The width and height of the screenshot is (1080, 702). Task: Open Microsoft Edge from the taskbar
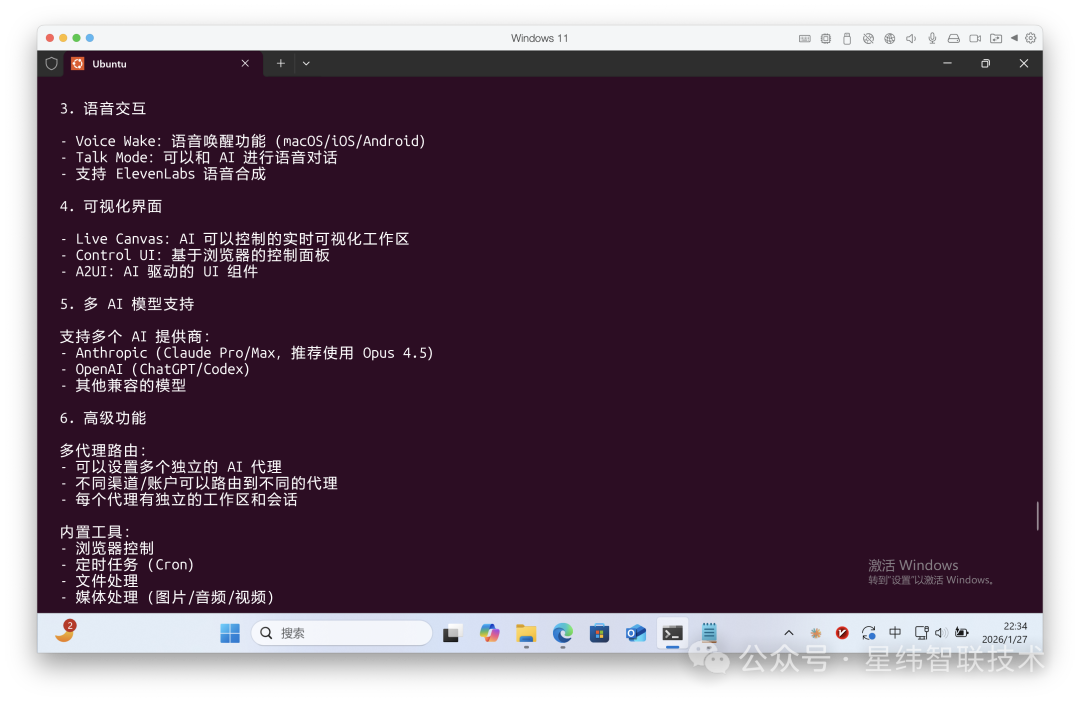[563, 633]
